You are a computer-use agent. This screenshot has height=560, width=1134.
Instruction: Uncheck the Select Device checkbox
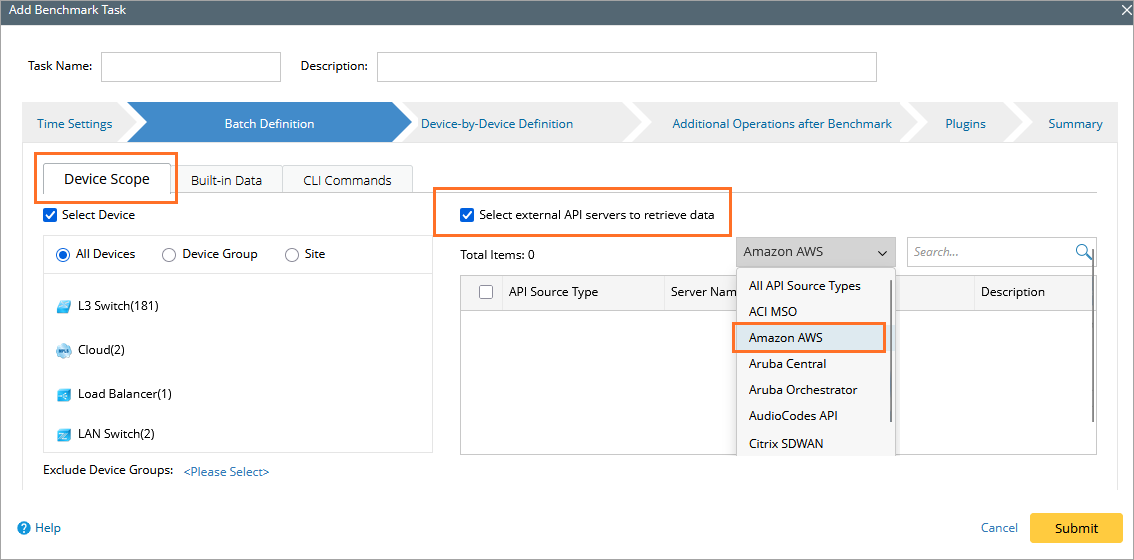click(x=50, y=215)
